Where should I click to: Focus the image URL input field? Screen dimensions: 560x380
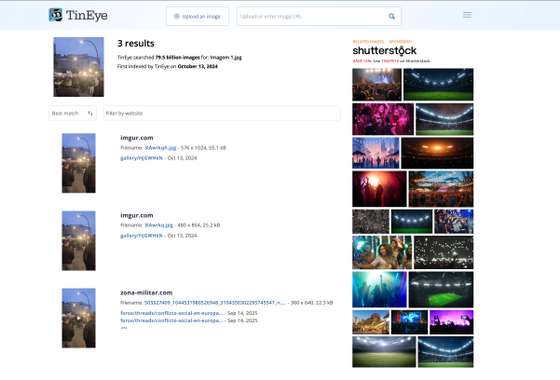pyautogui.click(x=312, y=16)
